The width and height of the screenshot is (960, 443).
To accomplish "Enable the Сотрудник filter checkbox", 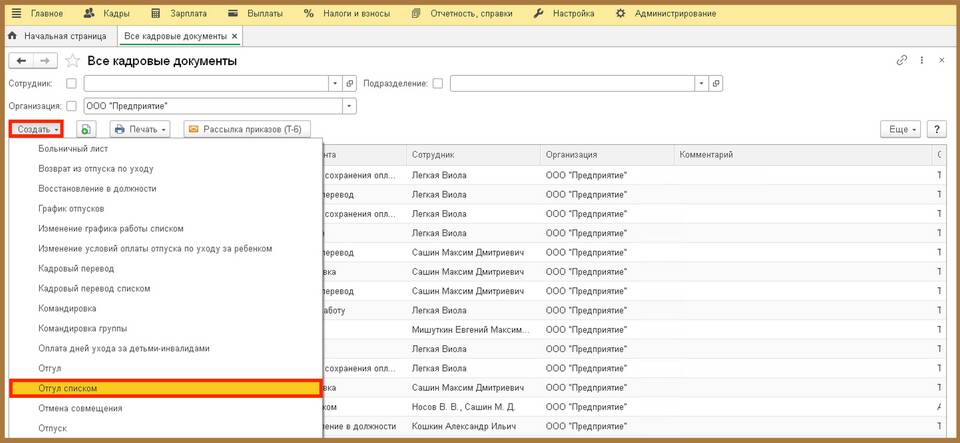I will [72, 83].
